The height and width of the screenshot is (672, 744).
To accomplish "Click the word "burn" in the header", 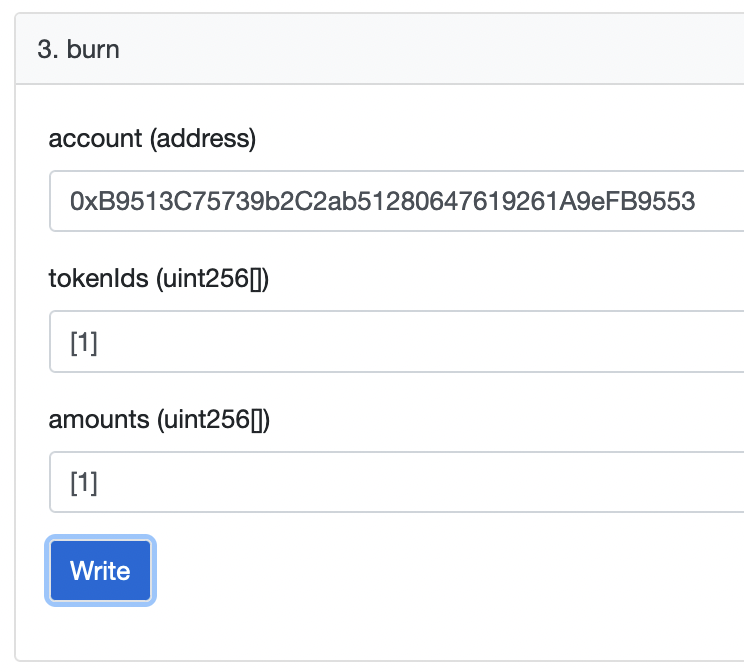I will click(93, 49).
